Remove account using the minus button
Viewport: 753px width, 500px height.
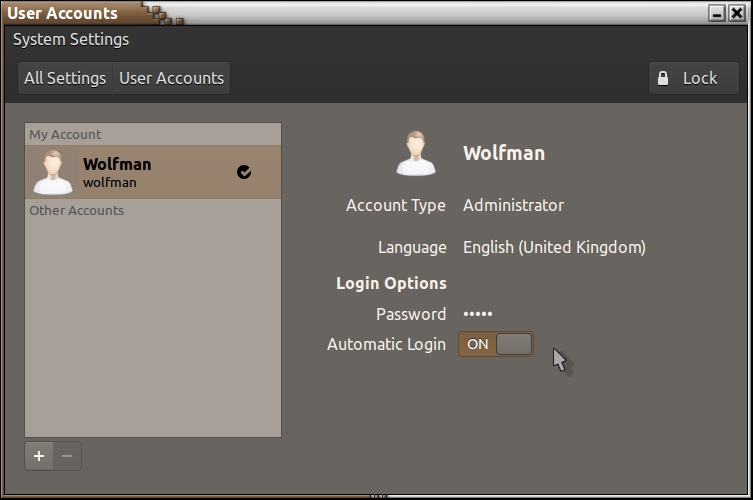67,456
